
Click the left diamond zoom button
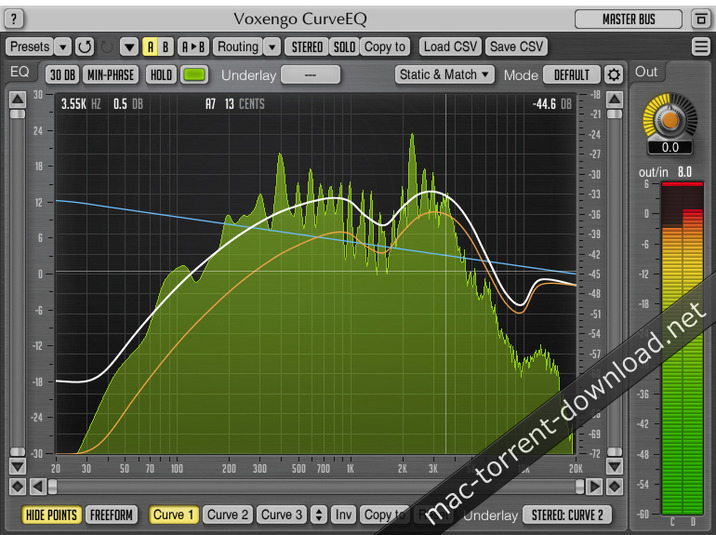coord(17,487)
